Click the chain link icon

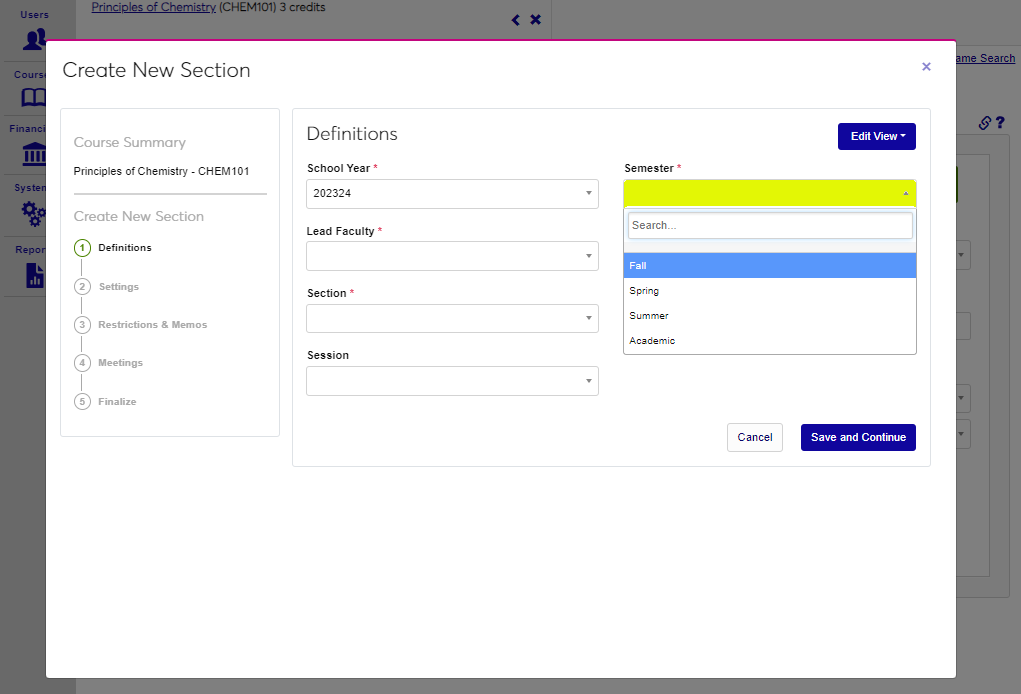tap(984, 123)
